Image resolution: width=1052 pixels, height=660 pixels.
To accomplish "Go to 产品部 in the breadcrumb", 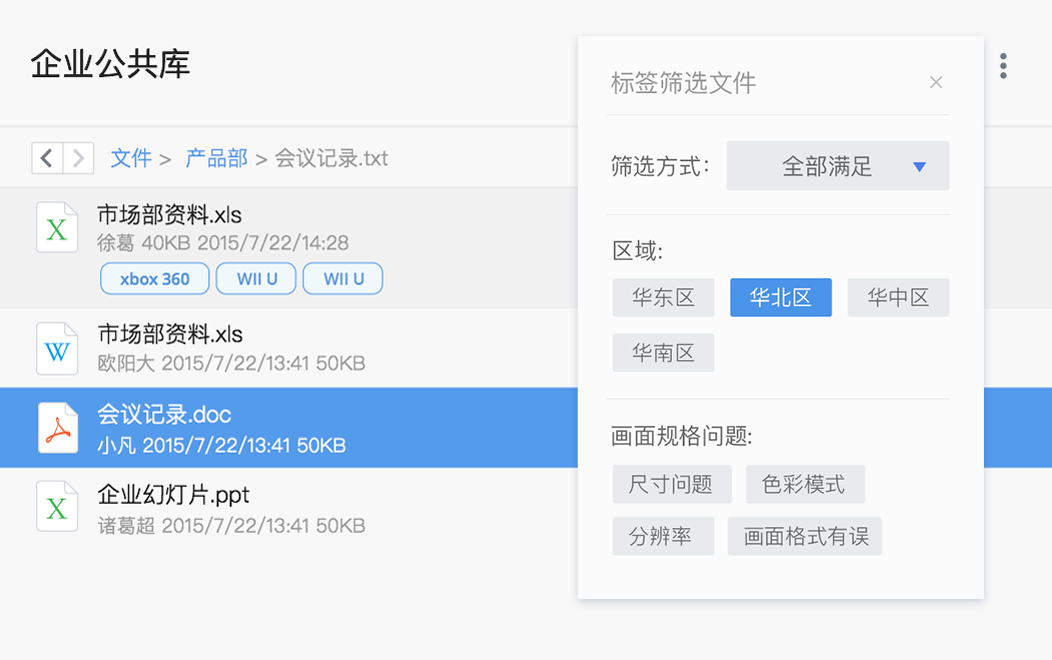I will pyautogui.click(x=216, y=158).
